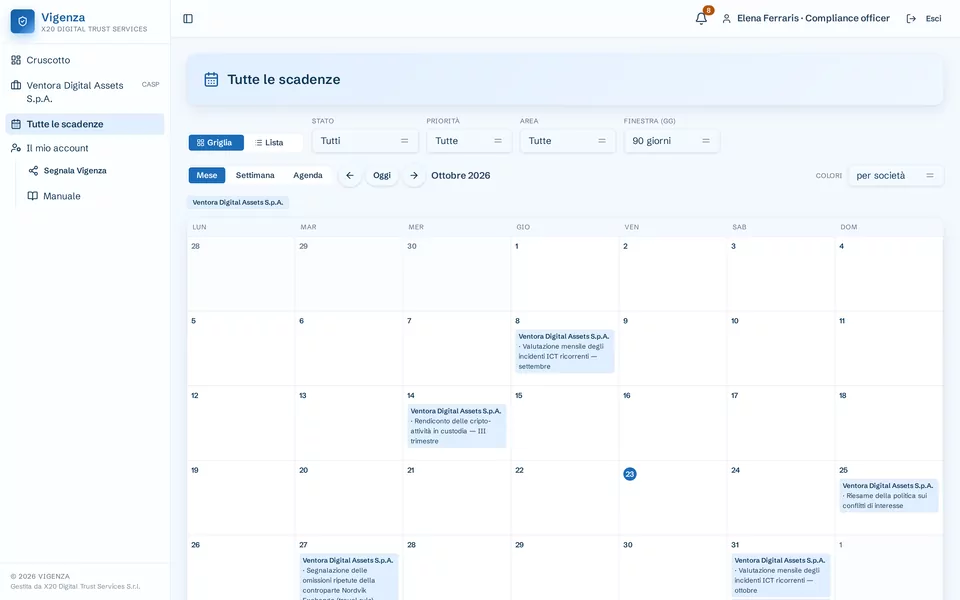Open 27 October Segnalazione omissioni event
Image resolution: width=960 pixels, height=600 pixels.
point(349,577)
